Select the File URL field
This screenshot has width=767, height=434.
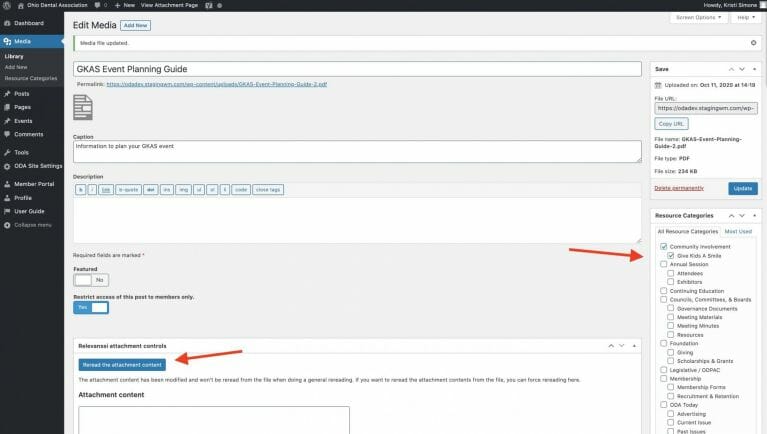706,108
